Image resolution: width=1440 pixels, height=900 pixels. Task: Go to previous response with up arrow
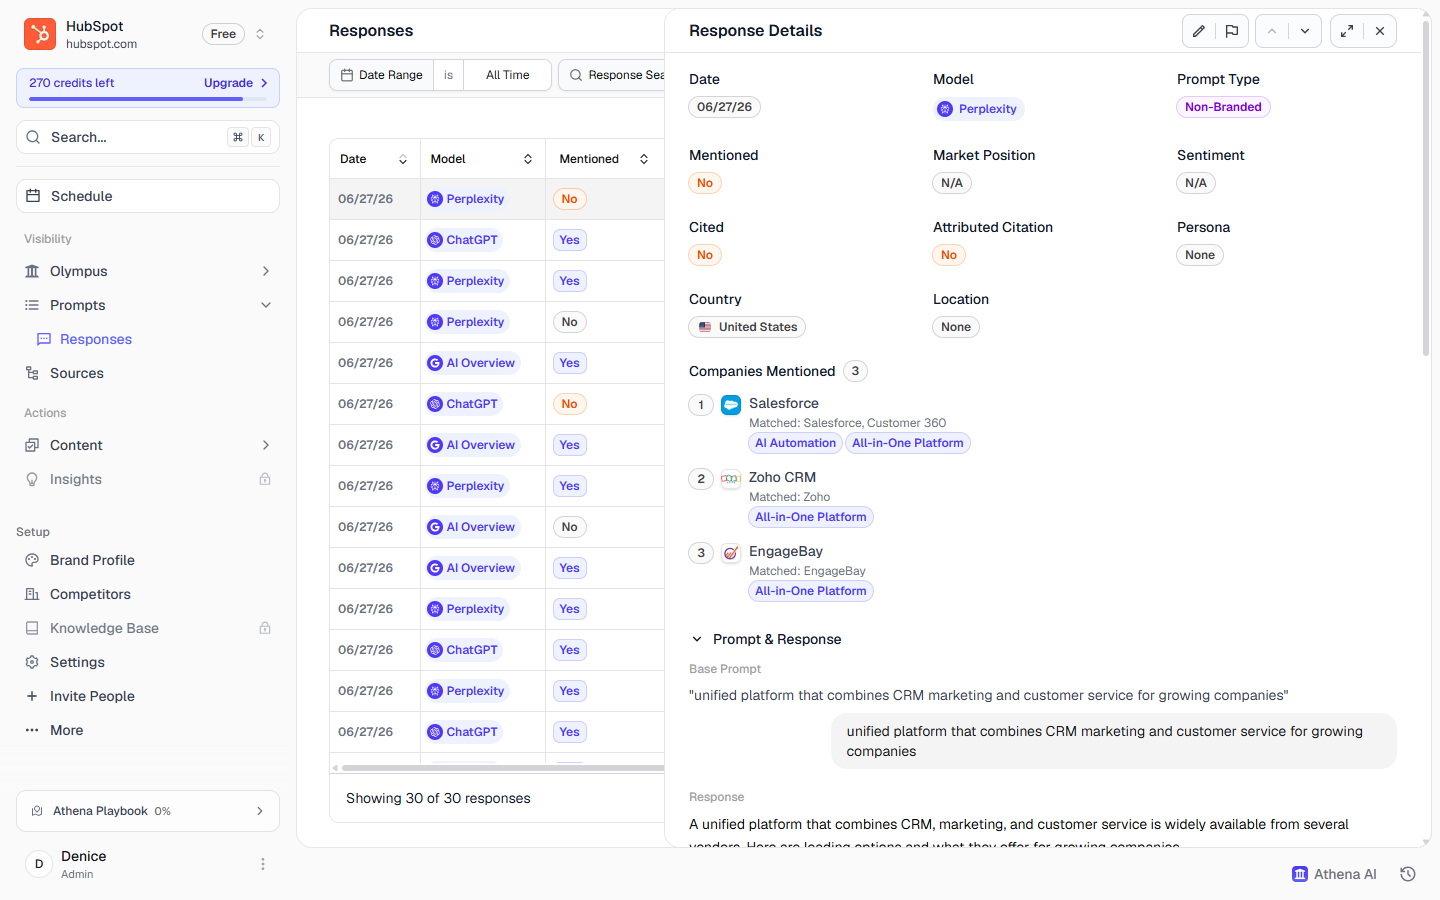pyautogui.click(x=1272, y=31)
